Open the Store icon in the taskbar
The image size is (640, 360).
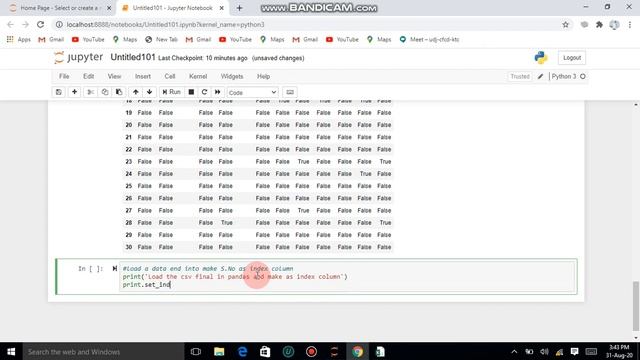pos(265,351)
